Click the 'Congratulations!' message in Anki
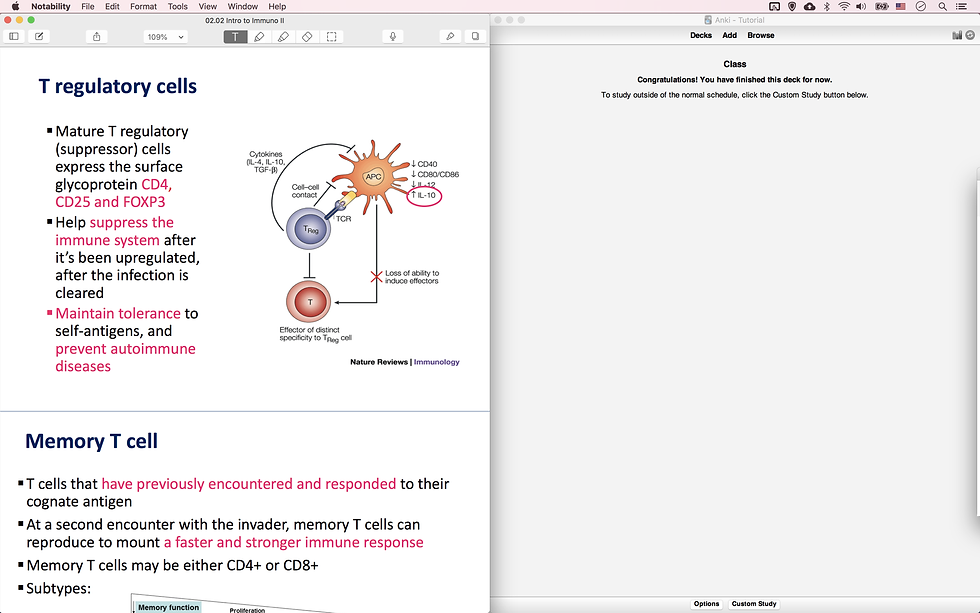Screen dimensions: 980x613 coord(734,79)
